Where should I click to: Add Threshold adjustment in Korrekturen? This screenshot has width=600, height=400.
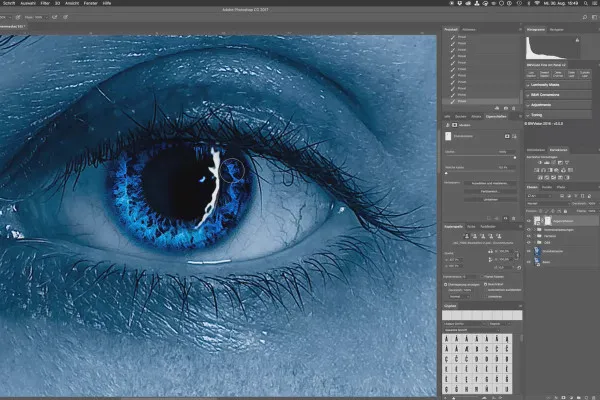click(x=554, y=178)
